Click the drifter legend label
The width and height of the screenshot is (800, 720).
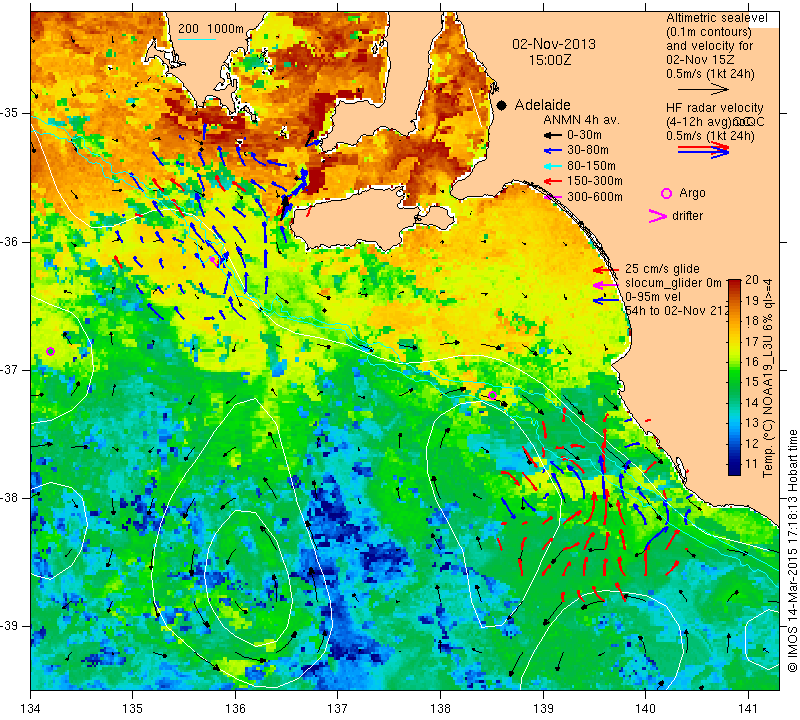pos(687,216)
